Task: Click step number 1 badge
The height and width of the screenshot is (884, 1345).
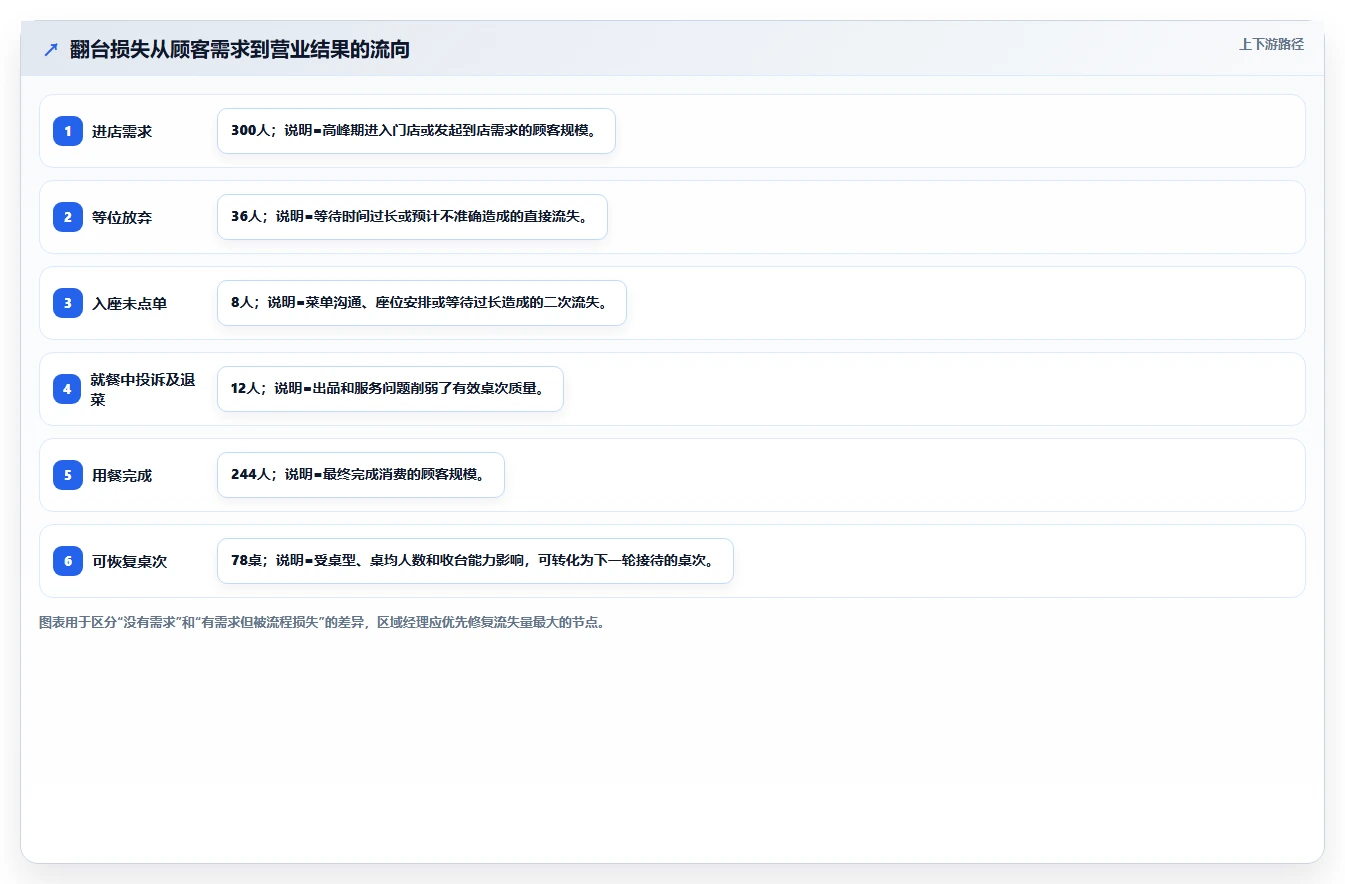Action: (68, 131)
